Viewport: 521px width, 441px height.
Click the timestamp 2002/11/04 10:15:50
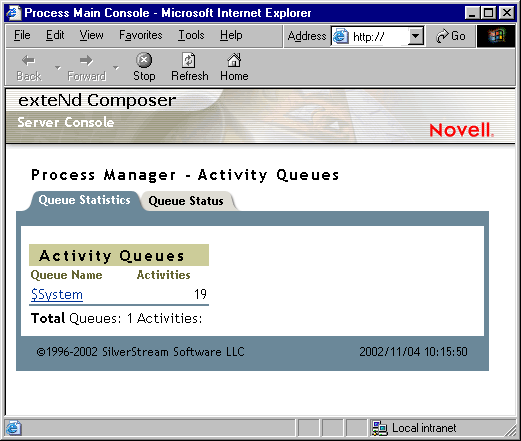click(413, 352)
